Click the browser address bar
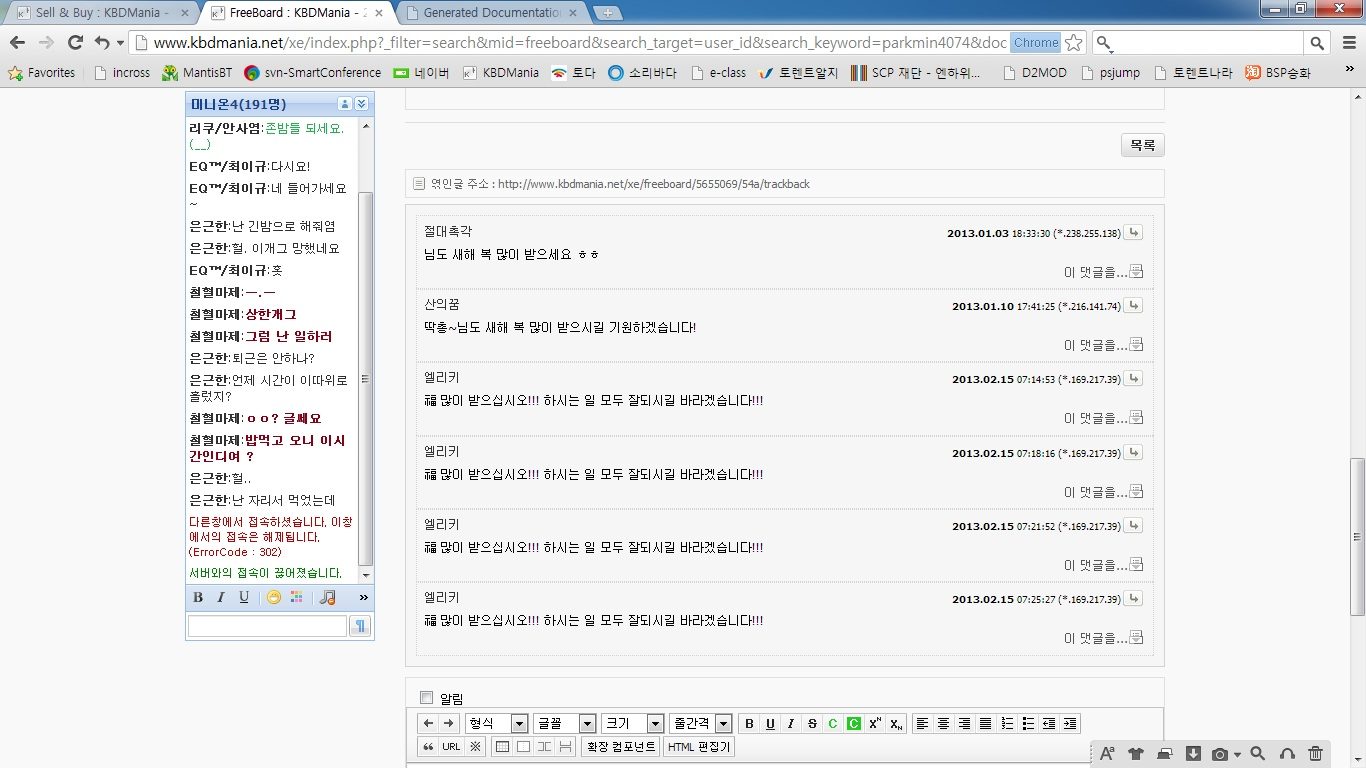Viewport: 1366px width, 768px height. [x=581, y=43]
